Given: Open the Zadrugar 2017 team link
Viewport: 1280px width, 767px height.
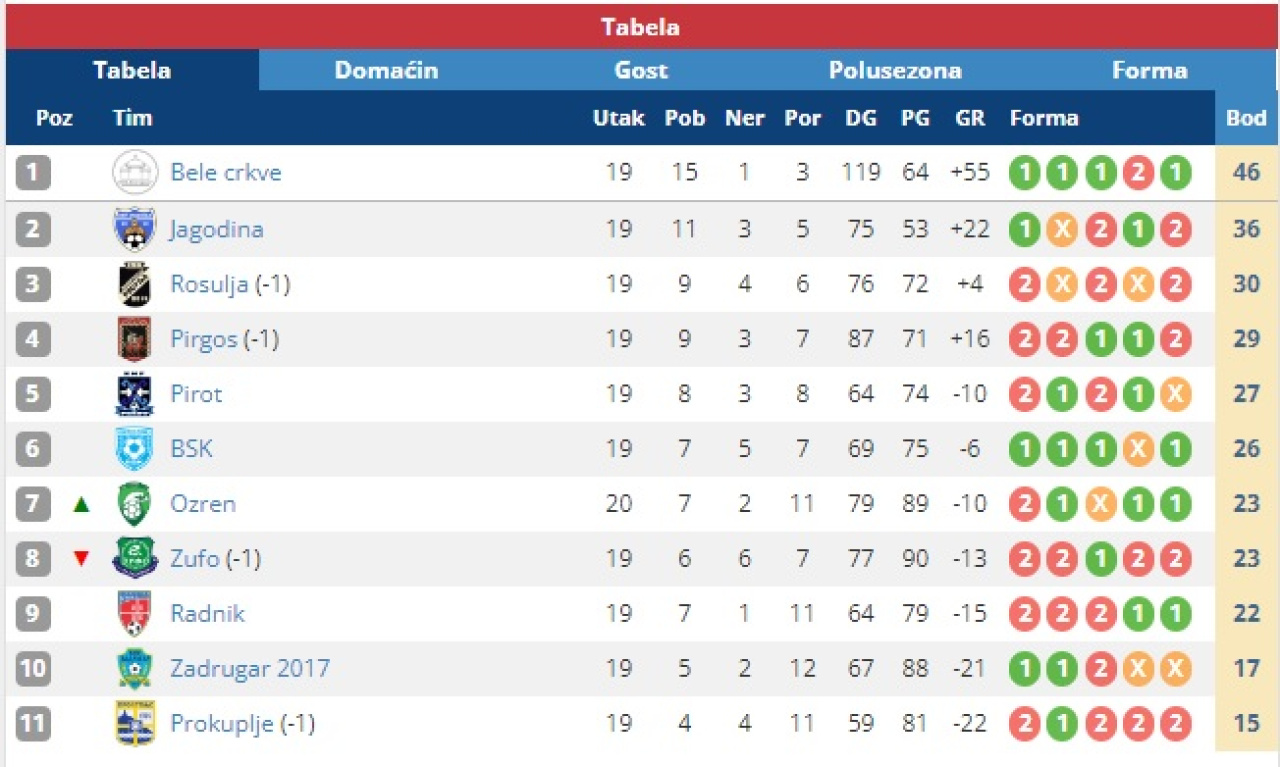Looking at the screenshot, I should pos(250,668).
